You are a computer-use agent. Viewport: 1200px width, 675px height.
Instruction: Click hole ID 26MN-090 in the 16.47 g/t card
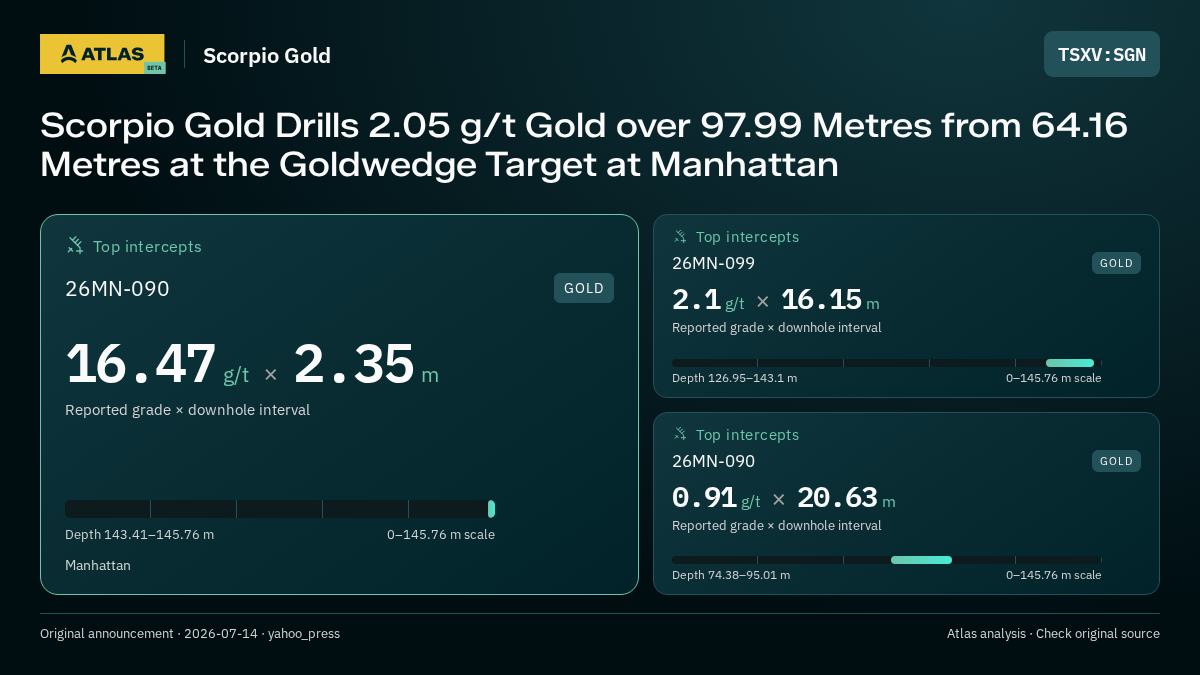click(x=117, y=289)
